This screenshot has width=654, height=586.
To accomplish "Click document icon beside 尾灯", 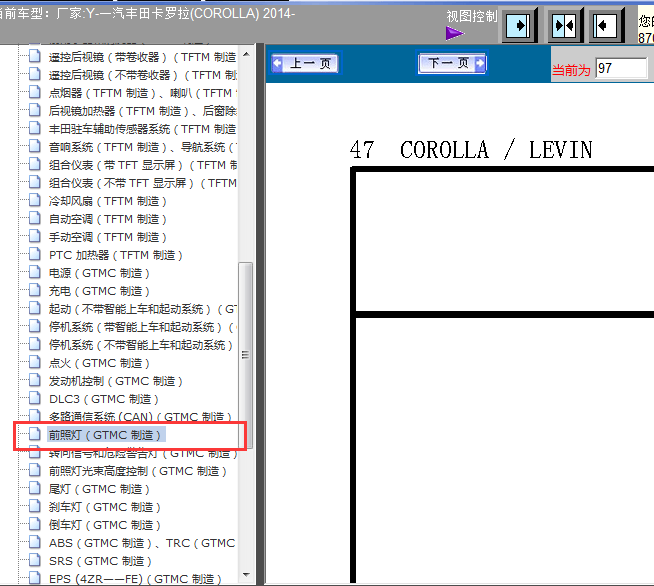I will [x=35, y=488].
